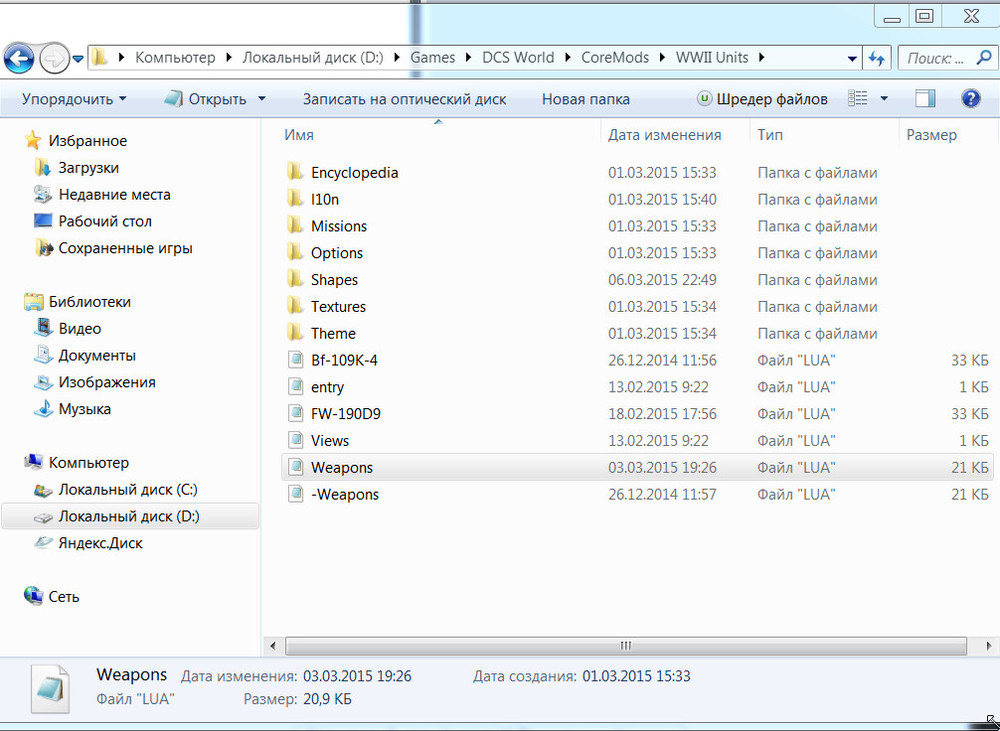Select Сеть in navigation pane
The height and width of the screenshot is (731, 1000).
pyautogui.click(x=64, y=596)
